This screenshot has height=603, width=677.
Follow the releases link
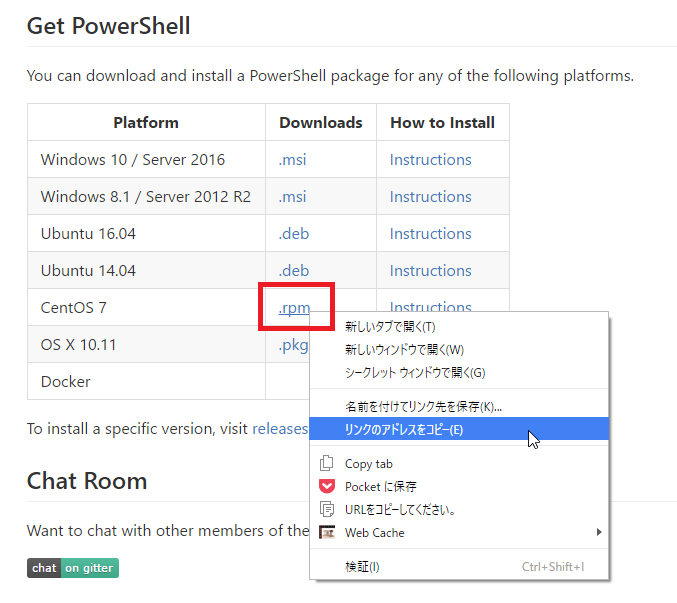pyautogui.click(x=280, y=429)
